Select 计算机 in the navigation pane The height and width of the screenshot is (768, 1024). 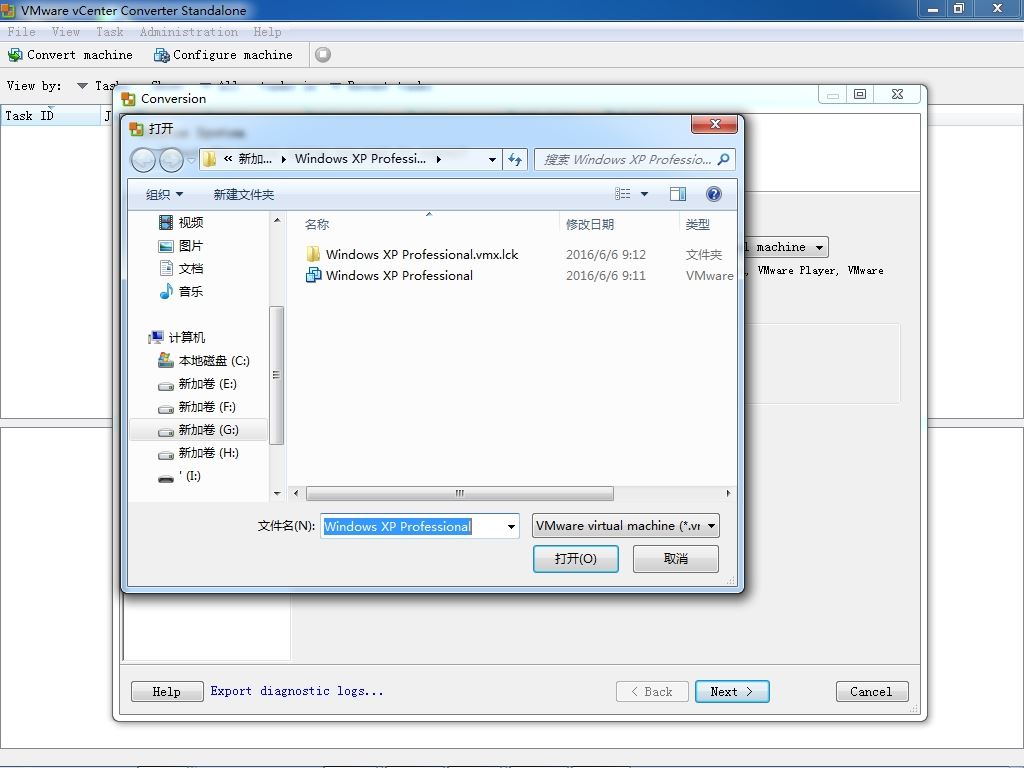point(176,338)
